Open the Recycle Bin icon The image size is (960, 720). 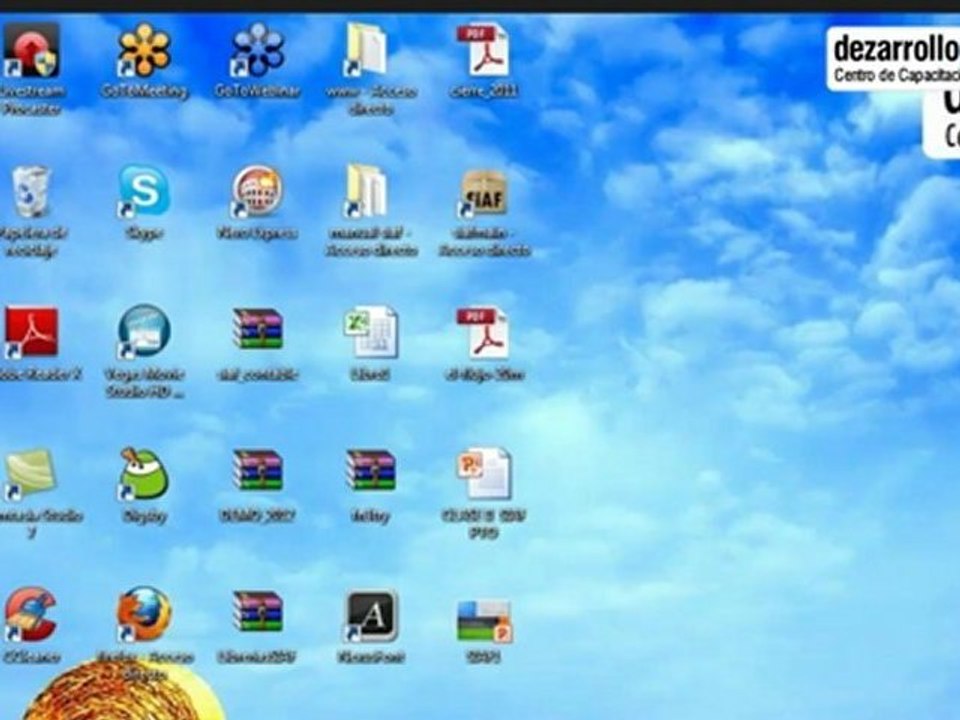(x=30, y=192)
